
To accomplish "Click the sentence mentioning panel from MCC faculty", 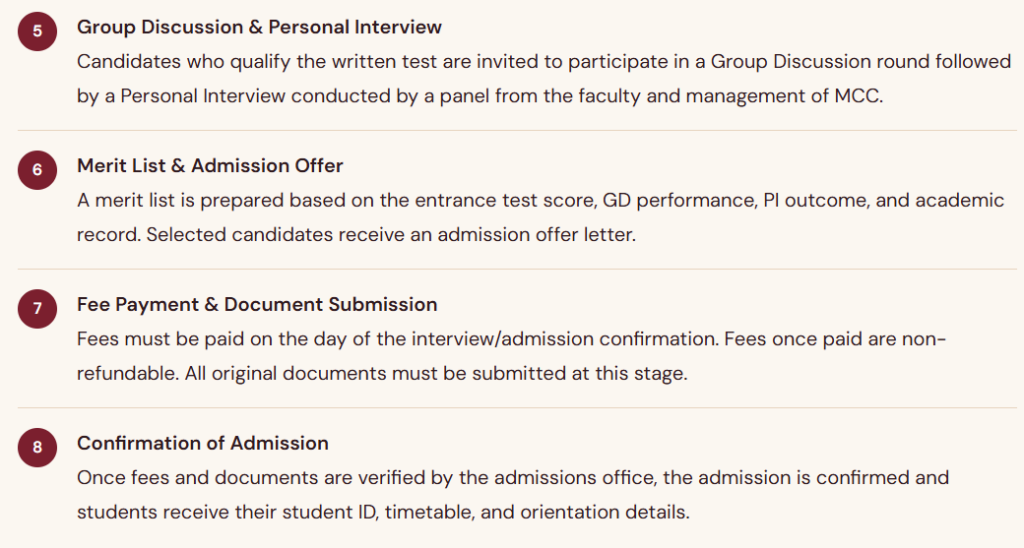I will point(480,96).
